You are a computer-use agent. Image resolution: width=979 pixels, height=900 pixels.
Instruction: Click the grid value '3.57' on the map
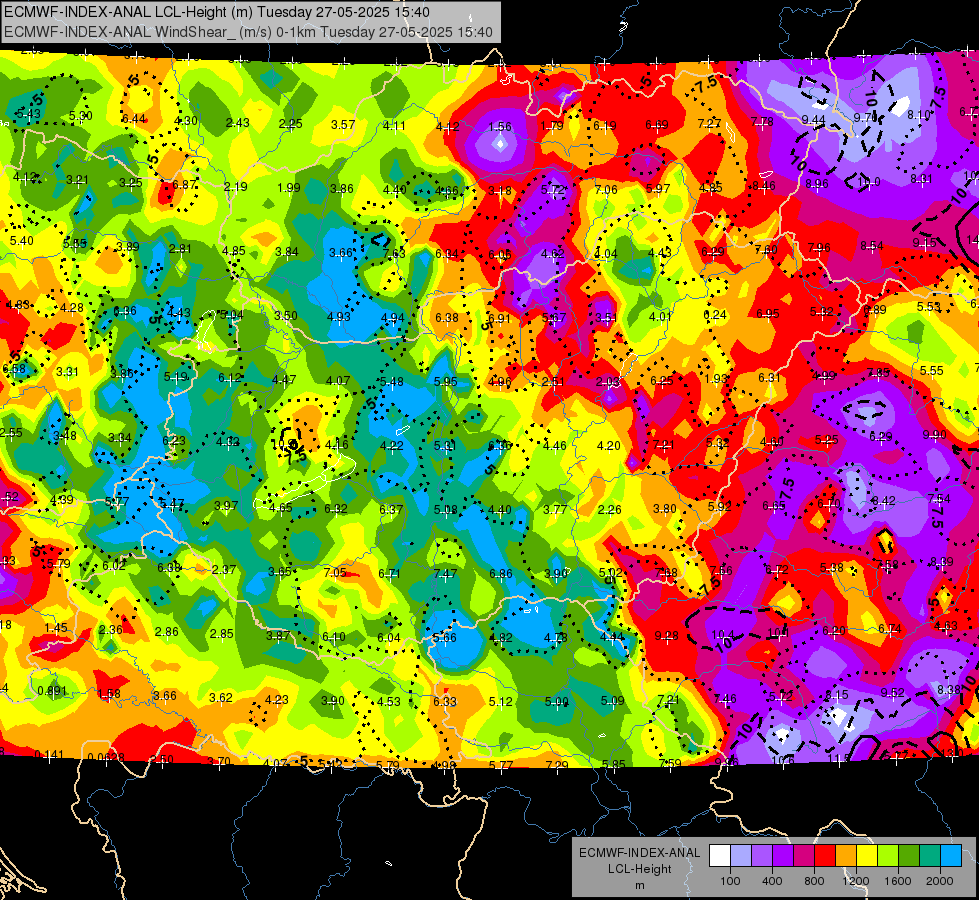tap(343, 125)
